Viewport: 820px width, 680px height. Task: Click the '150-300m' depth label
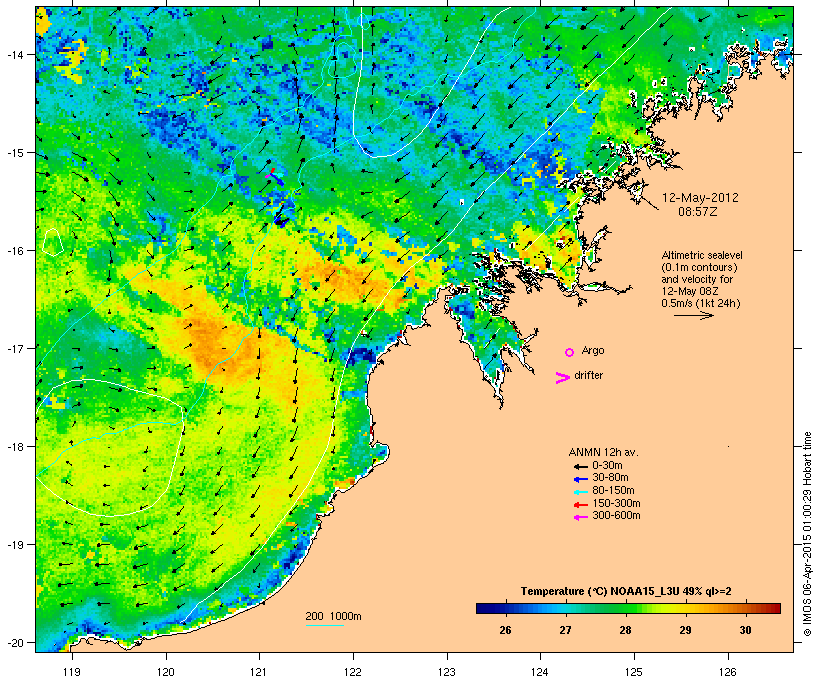click(x=616, y=503)
